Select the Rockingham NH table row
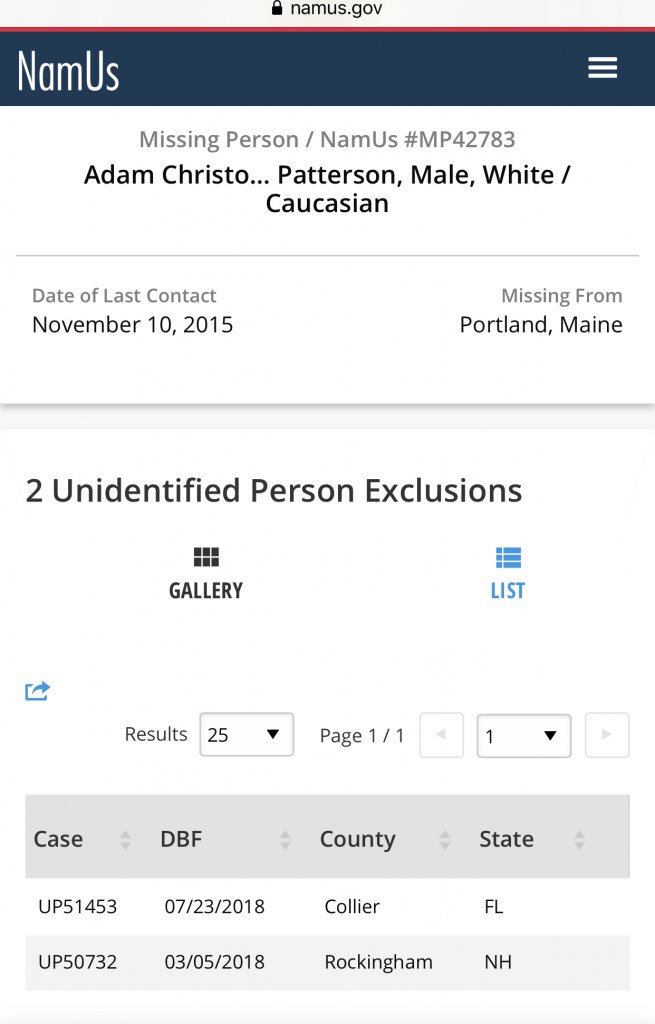Viewport: 655px width, 1024px height. click(x=378, y=962)
